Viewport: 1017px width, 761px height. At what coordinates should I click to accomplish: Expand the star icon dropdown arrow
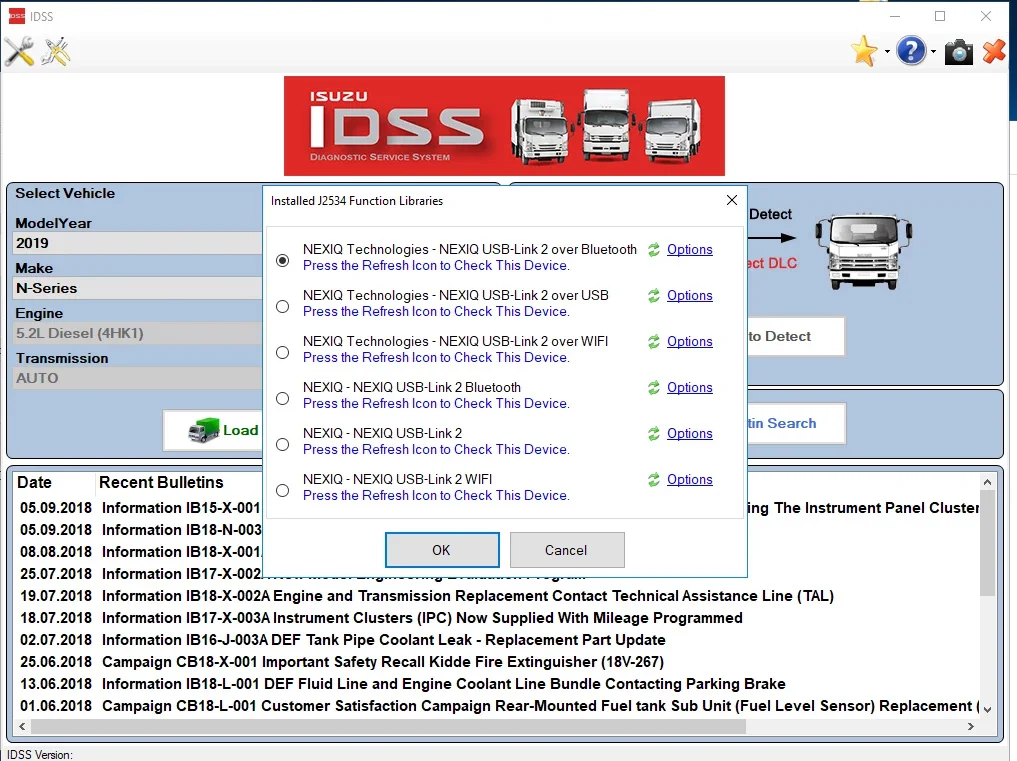887,52
